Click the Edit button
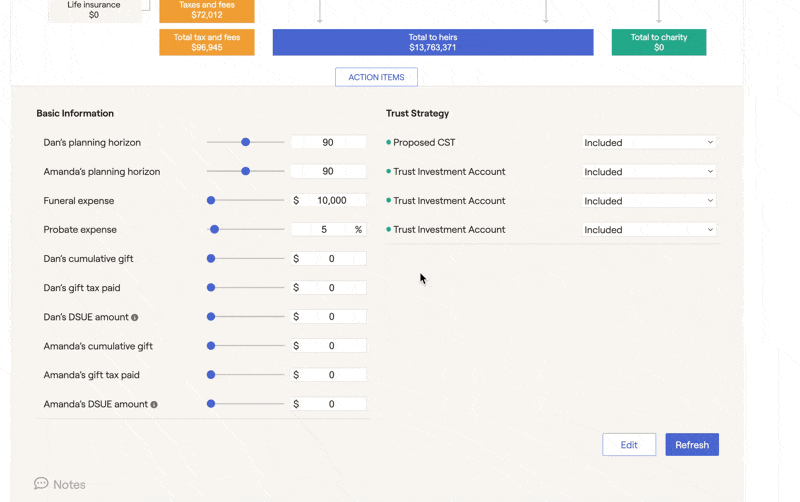800x502 pixels. [629, 445]
